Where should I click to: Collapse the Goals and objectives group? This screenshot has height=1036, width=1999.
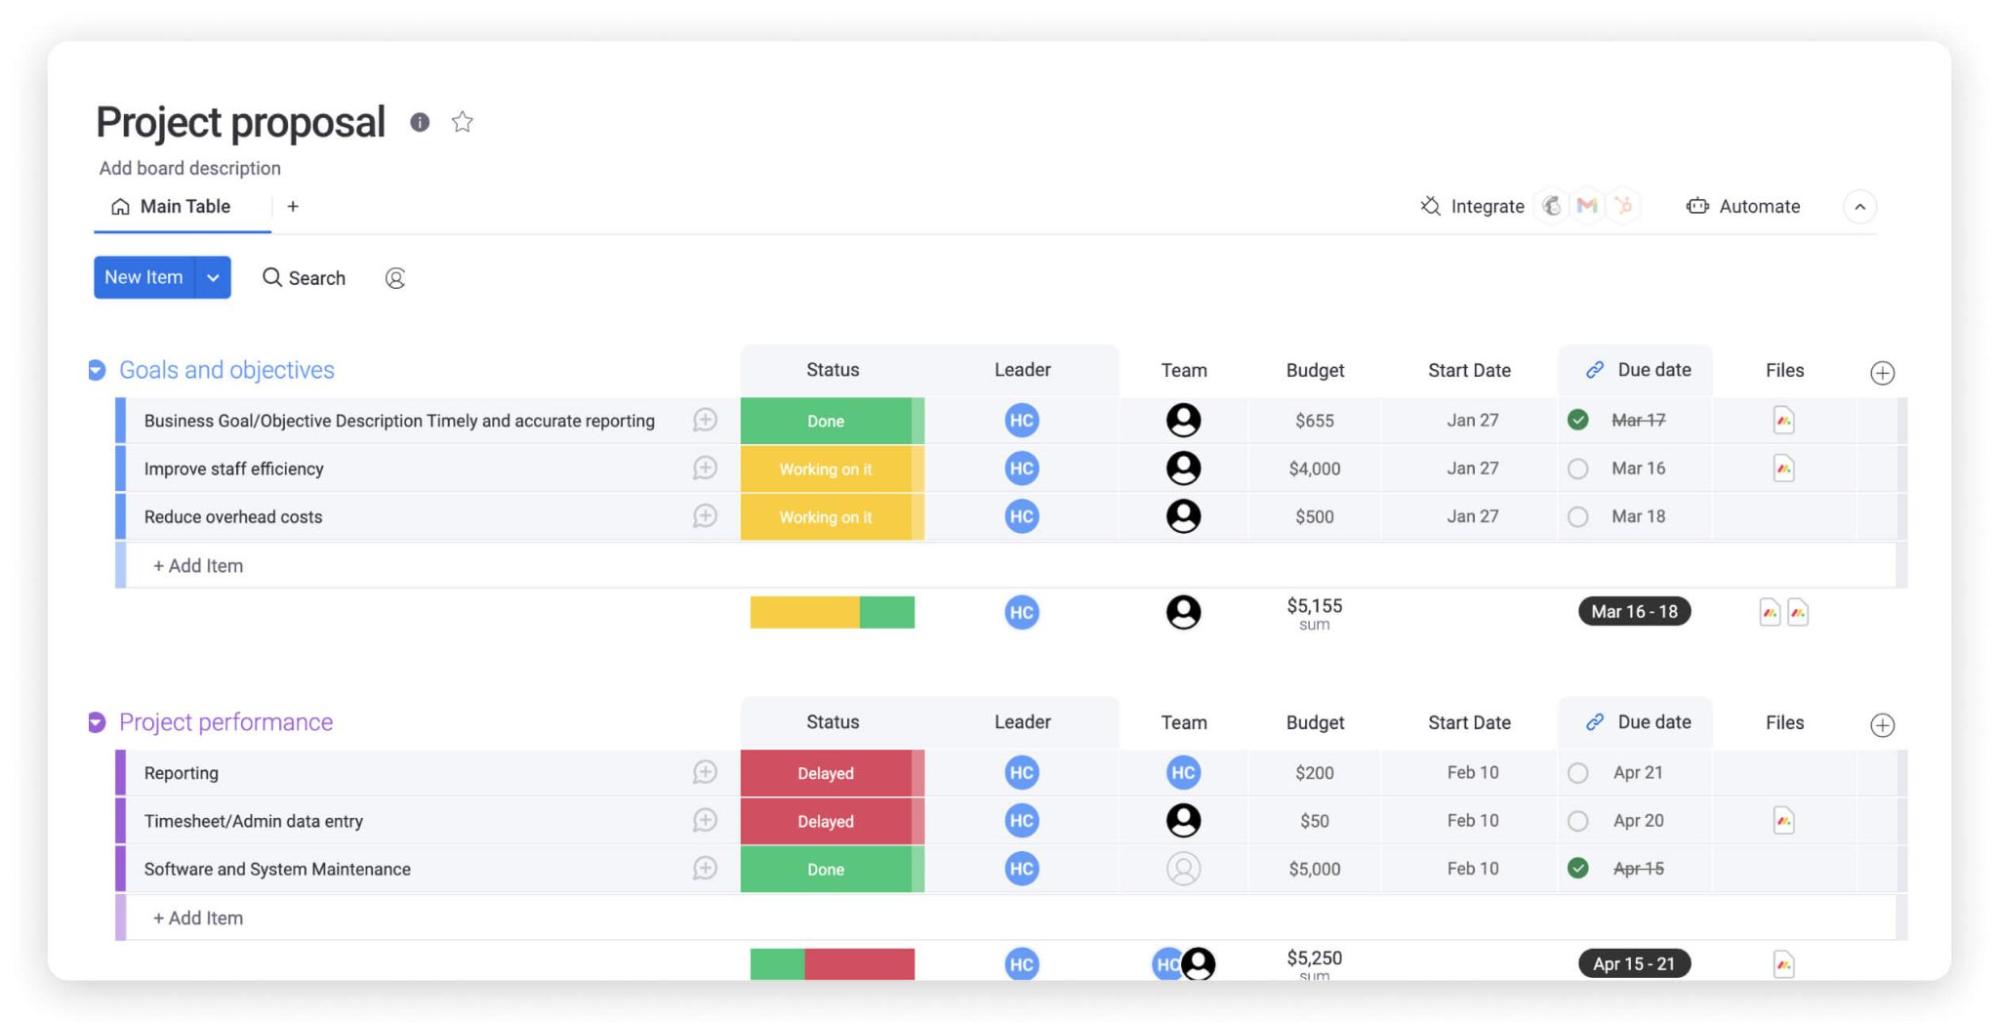click(x=96, y=369)
